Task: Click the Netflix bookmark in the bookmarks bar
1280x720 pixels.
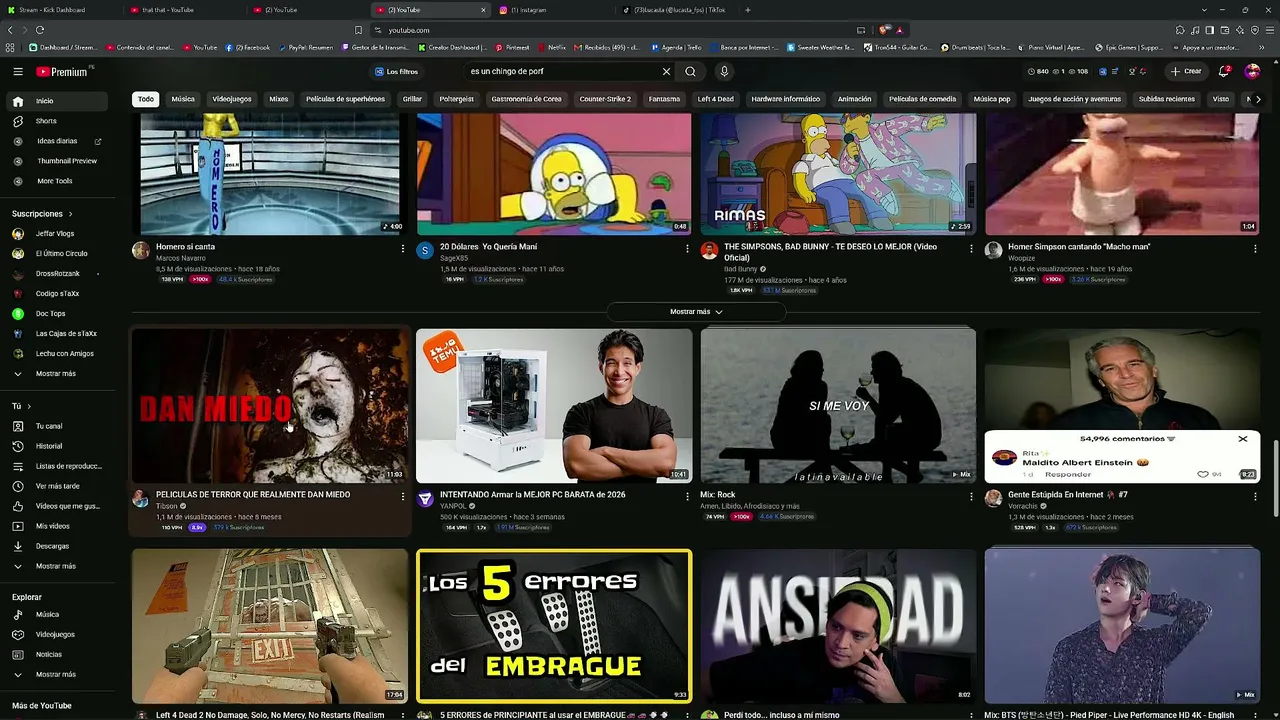Action: (x=552, y=47)
